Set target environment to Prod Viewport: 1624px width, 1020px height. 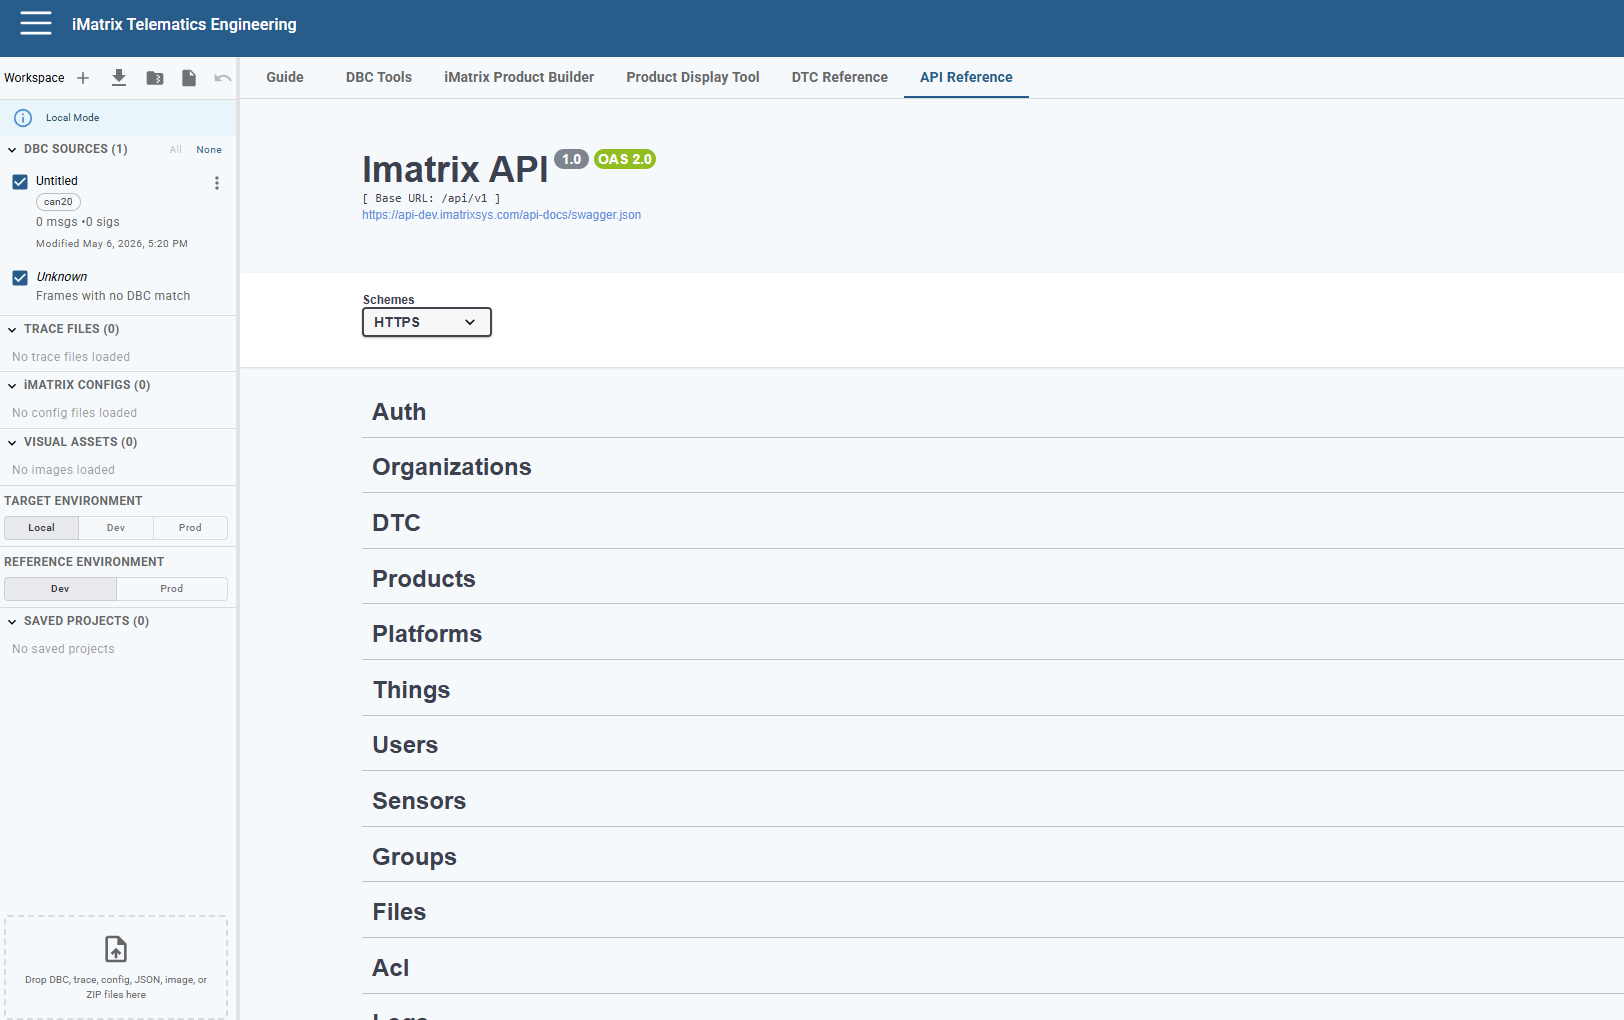click(190, 528)
